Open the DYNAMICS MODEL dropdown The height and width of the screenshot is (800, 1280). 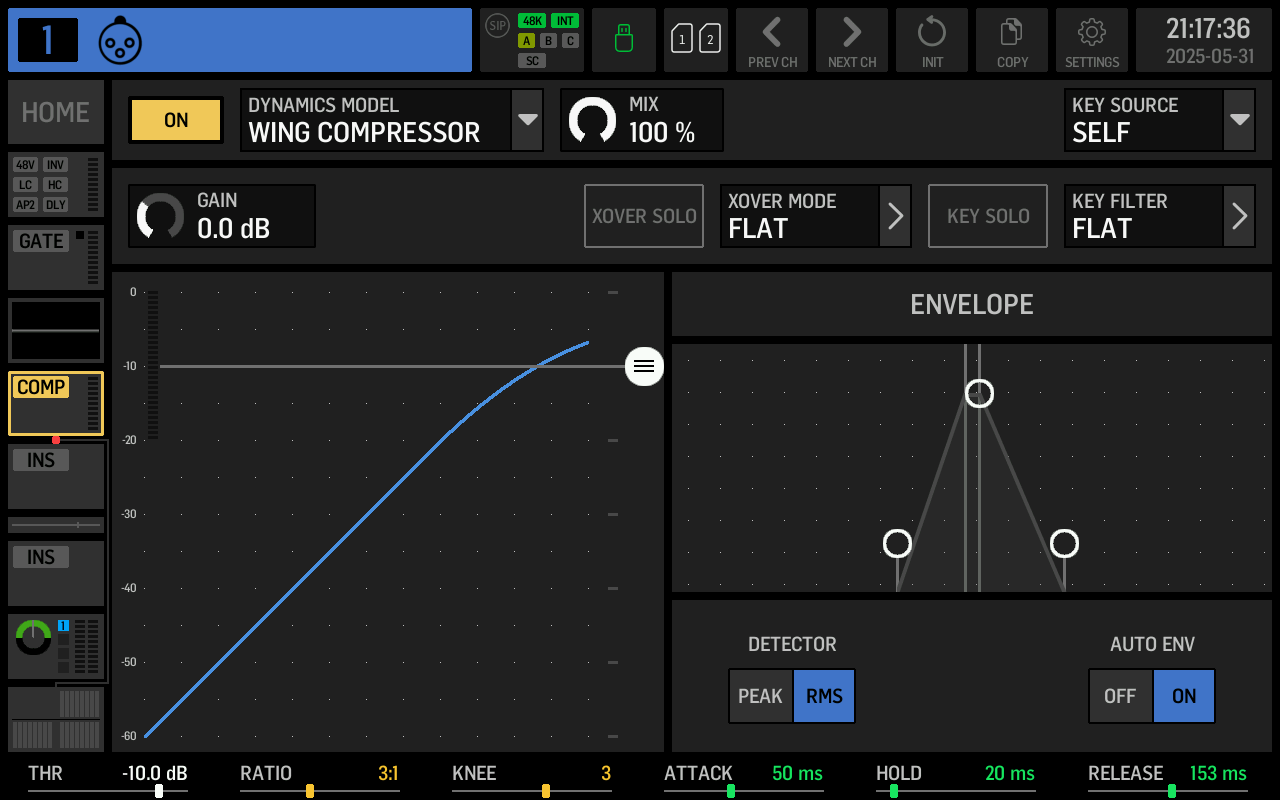pyautogui.click(x=527, y=120)
